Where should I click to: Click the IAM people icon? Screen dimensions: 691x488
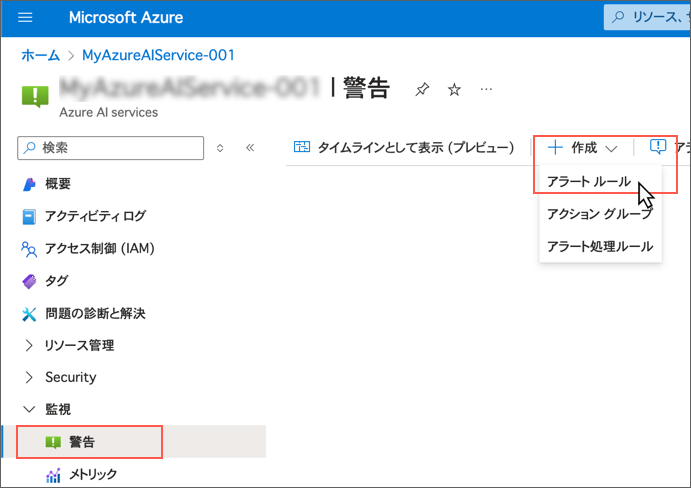tap(29, 249)
